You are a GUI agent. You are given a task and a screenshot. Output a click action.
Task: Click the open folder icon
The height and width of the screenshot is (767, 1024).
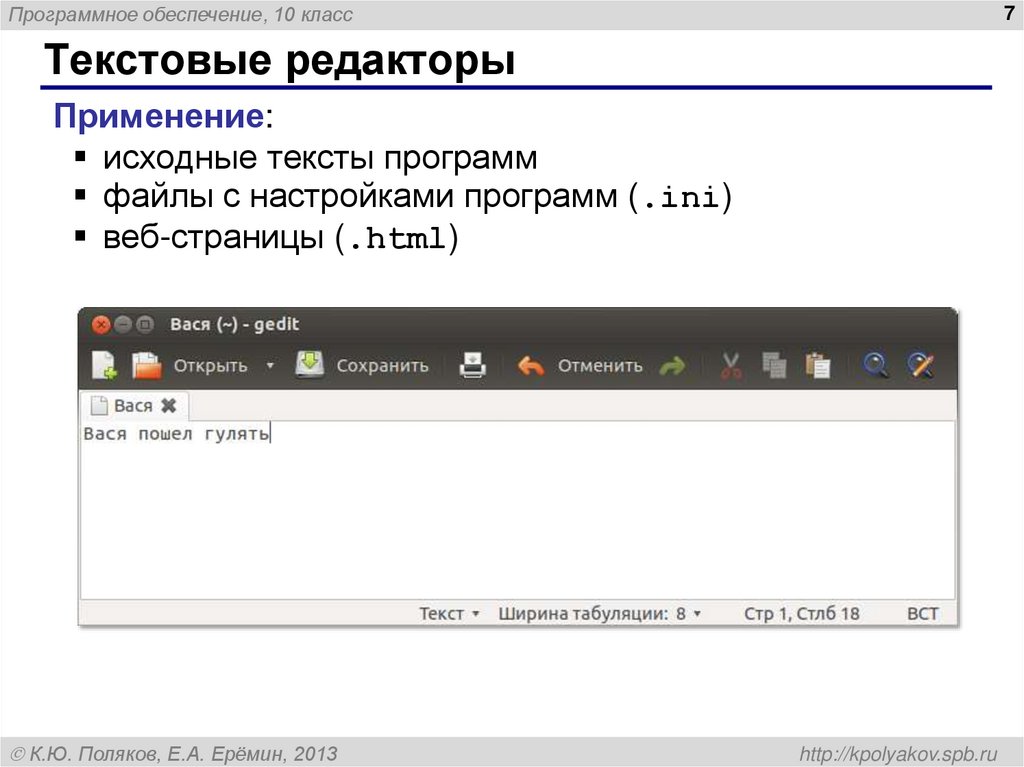click(148, 366)
